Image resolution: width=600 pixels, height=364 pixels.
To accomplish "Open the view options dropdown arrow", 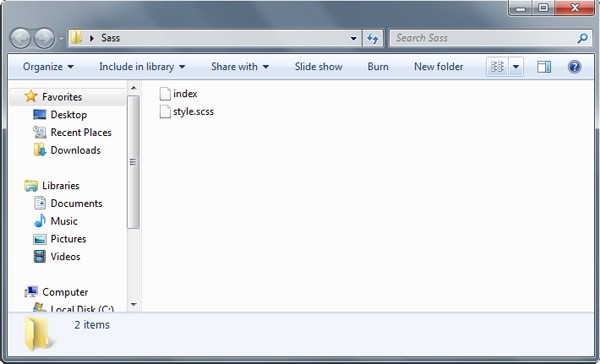I will [516, 67].
